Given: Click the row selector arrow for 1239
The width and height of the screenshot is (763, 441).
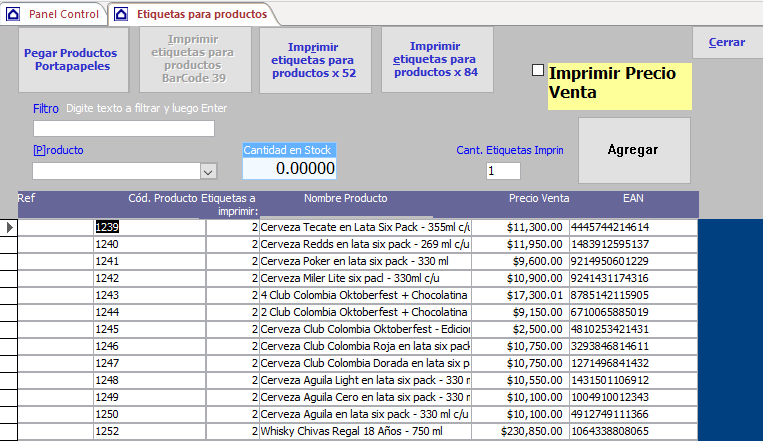Looking at the screenshot, I should (9, 227).
